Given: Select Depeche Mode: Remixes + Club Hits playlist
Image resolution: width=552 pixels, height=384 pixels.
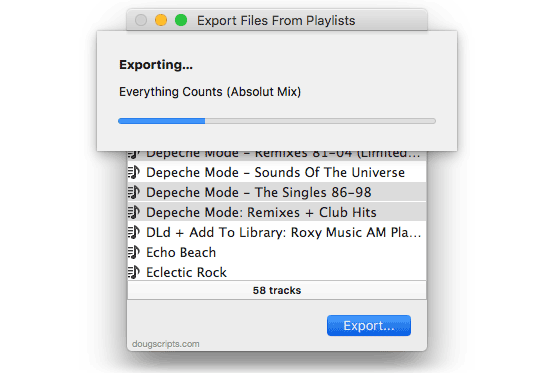Looking at the screenshot, I should point(277,212).
